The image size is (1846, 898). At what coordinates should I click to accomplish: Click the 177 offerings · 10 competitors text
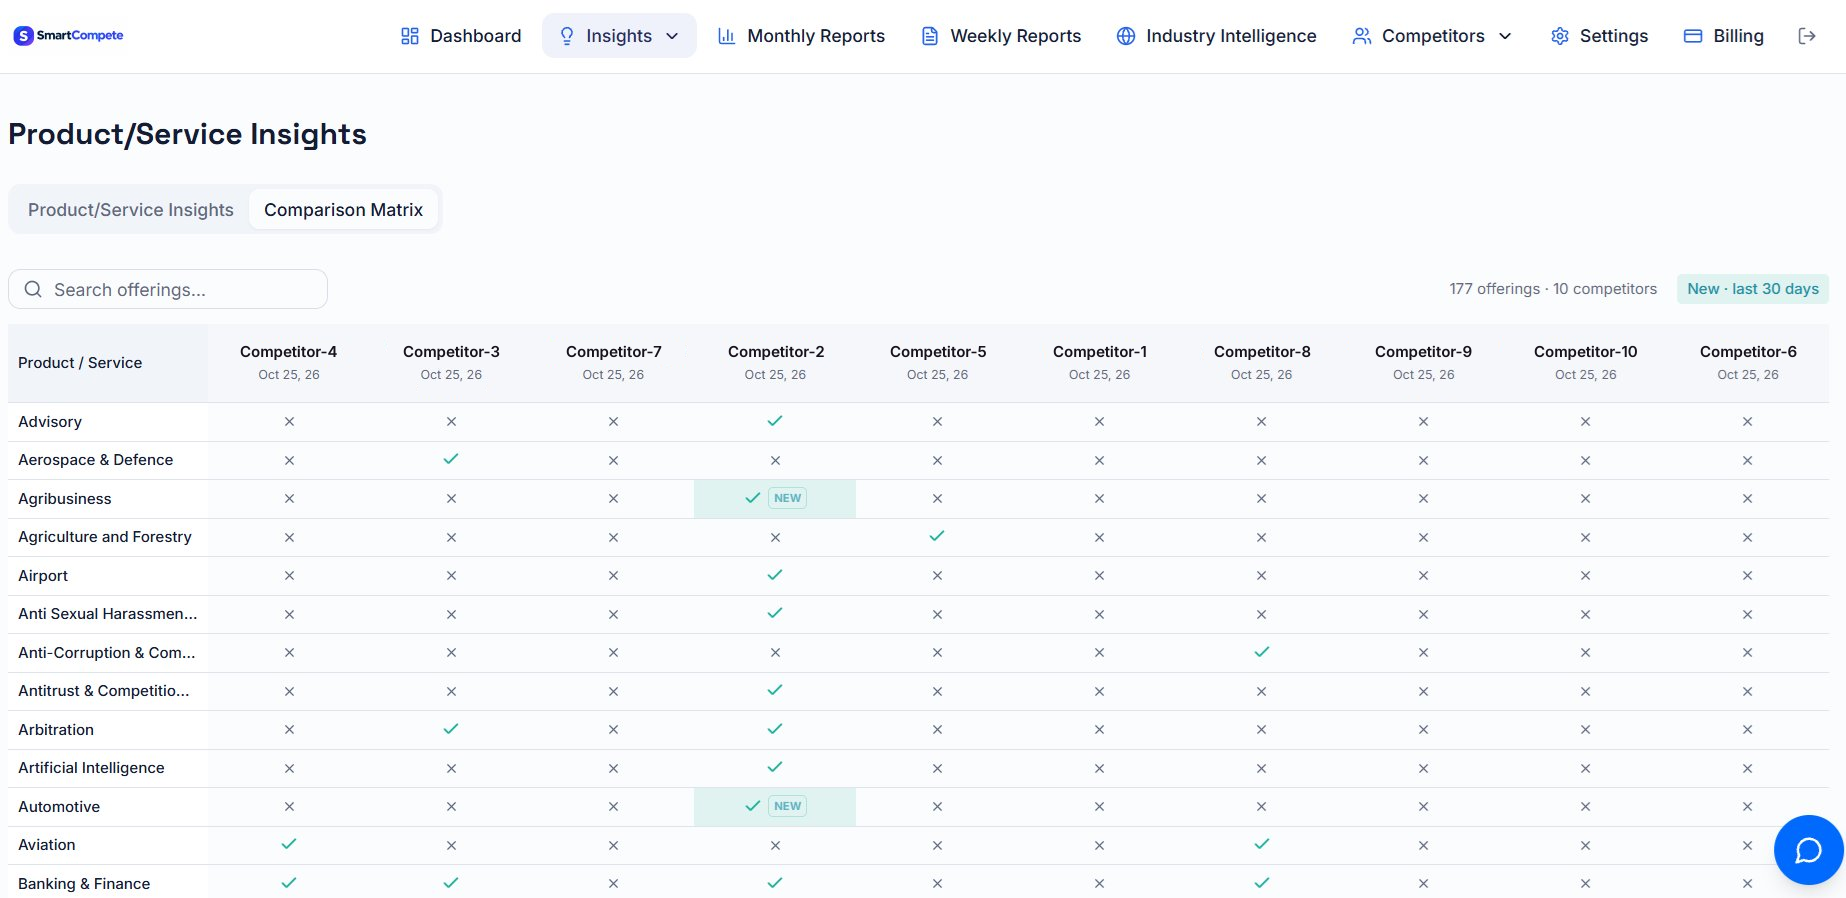pos(1553,289)
